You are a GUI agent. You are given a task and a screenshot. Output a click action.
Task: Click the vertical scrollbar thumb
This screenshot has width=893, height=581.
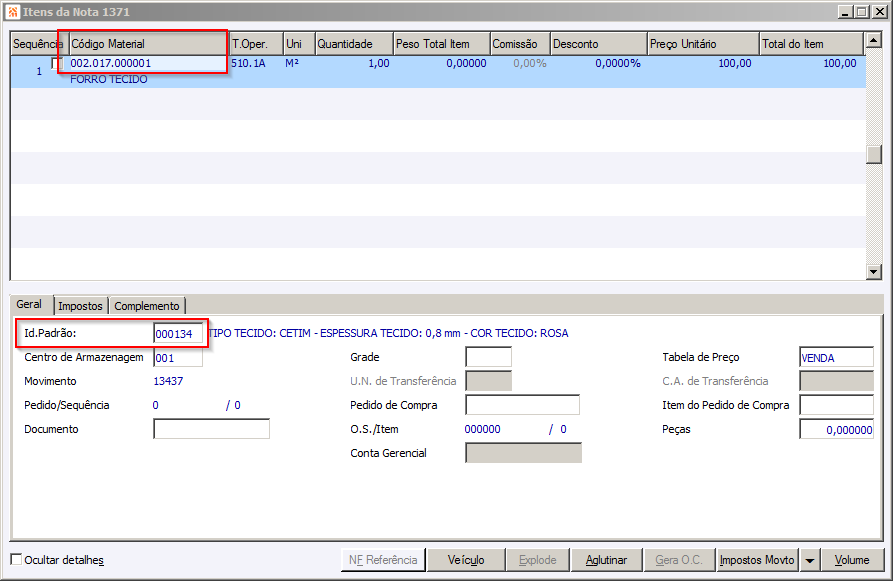pyautogui.click(x=874, y=154)
